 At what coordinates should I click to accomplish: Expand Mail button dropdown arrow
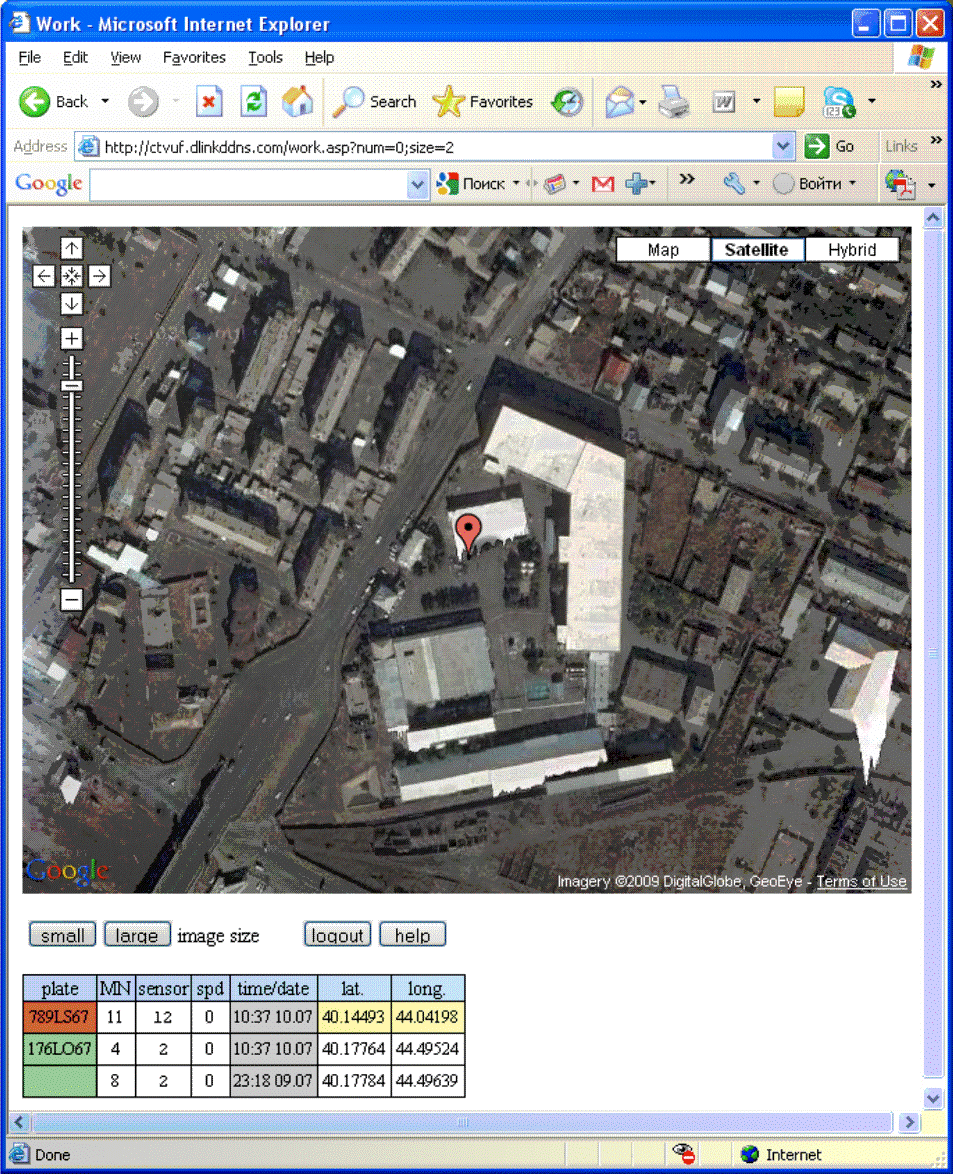pos(642,101)
